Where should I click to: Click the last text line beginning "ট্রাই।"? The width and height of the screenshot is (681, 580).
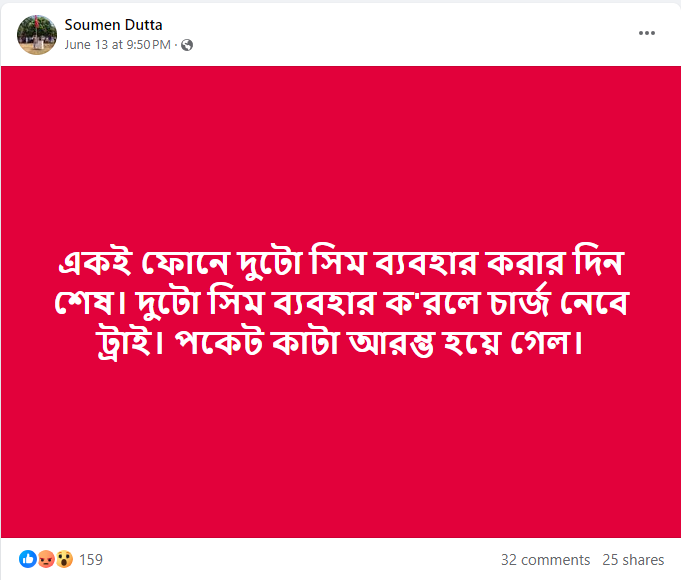[x=341, y=344]
